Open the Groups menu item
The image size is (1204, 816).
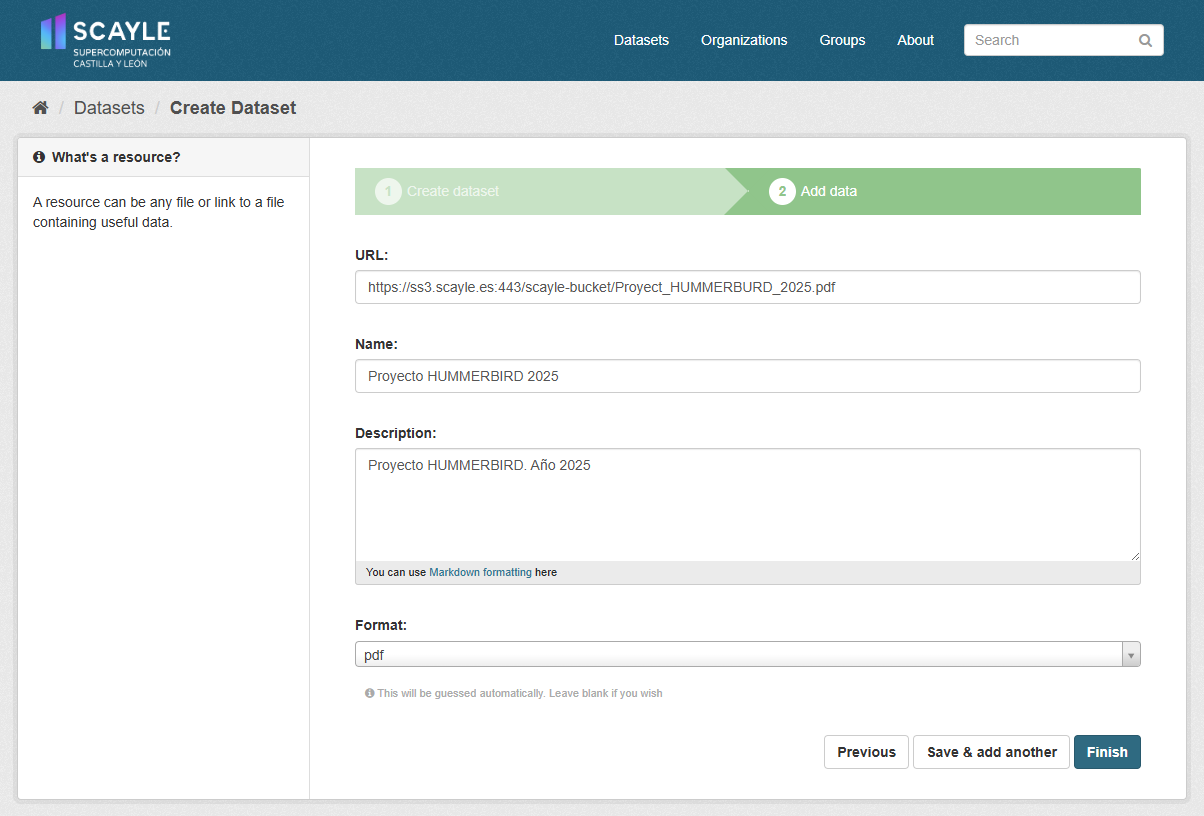[842, 40]
